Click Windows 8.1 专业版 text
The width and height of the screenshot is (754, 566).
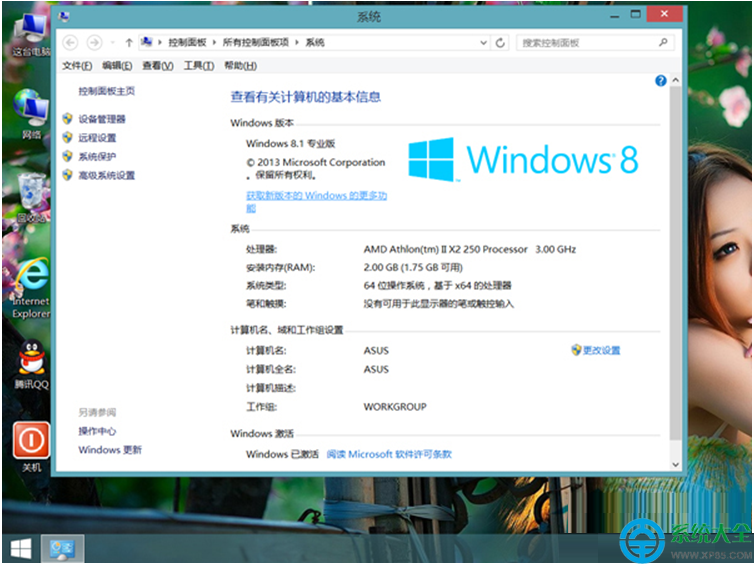290,143
